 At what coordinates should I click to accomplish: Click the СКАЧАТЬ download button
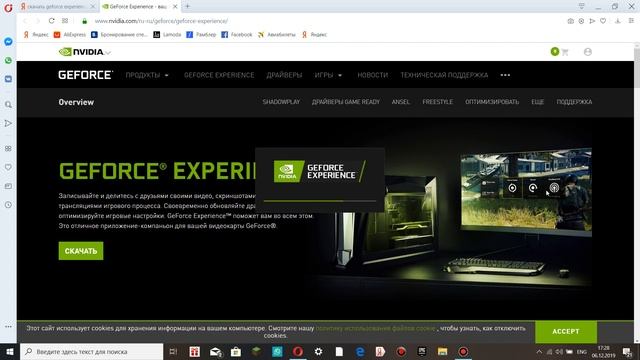pyautogui.click(x=81, y=251)
